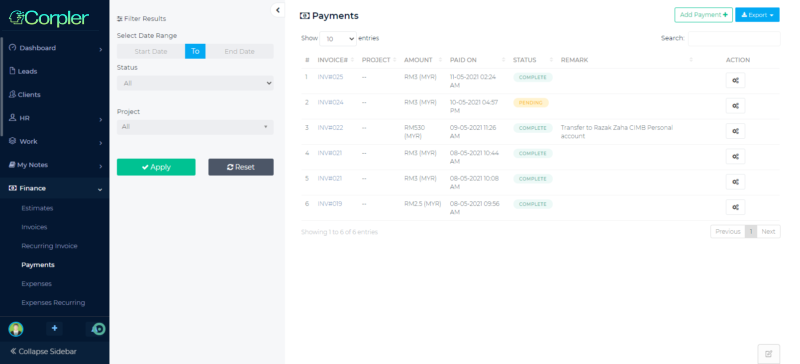
Task: Select page 1 in pagination
Action: coord(751,232)
